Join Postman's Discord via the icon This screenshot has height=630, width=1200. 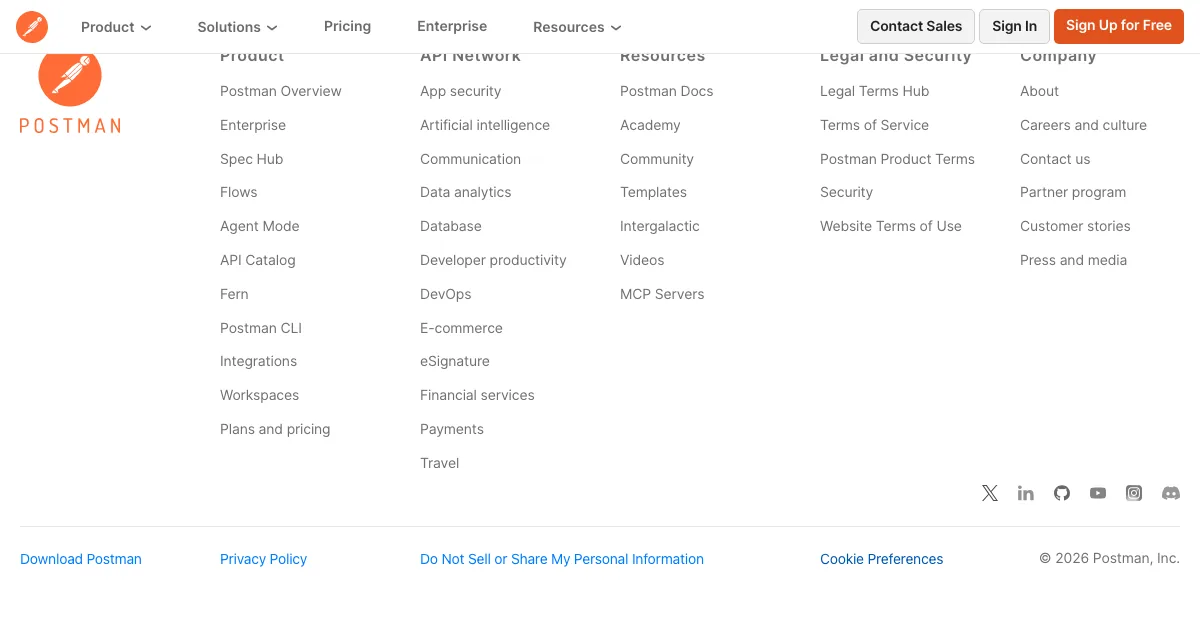tap(1170, 493)
